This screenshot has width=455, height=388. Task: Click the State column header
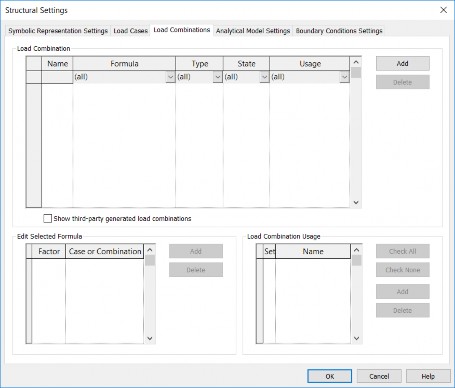click(x=246, y=64)
